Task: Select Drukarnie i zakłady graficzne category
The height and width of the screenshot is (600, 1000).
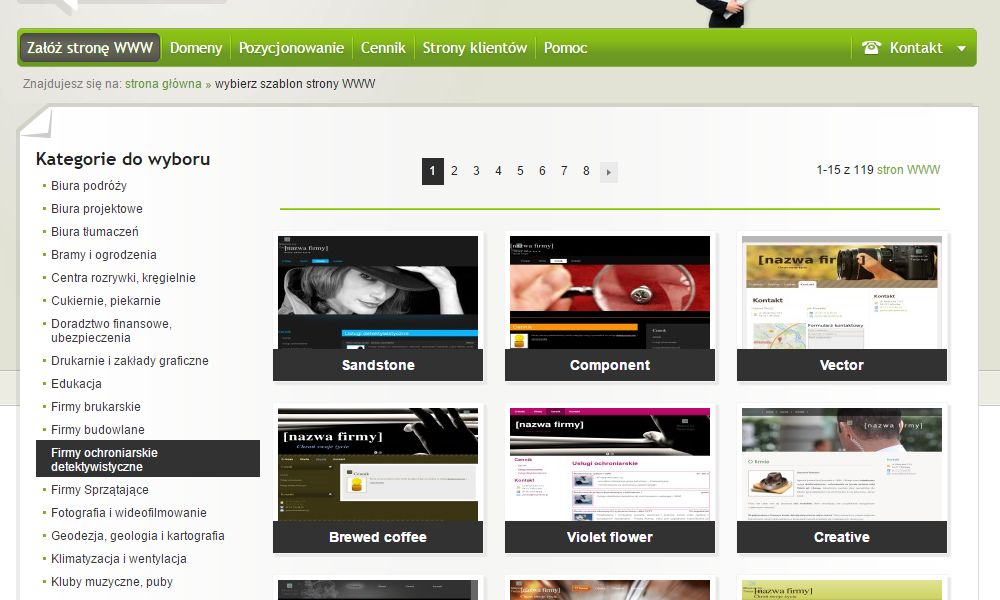Action: [129, 360]
